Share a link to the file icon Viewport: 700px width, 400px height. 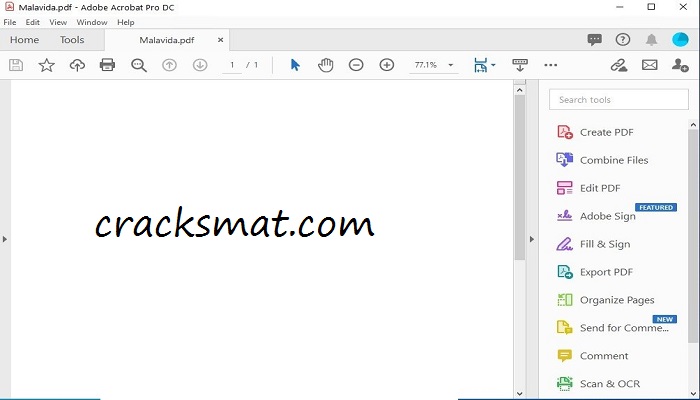(x=619, y=65)
